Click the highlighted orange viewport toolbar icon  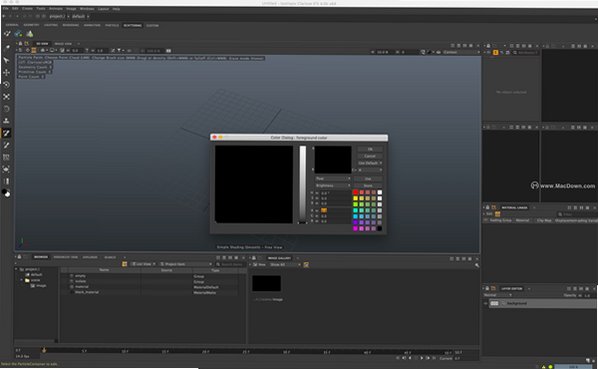34,51
